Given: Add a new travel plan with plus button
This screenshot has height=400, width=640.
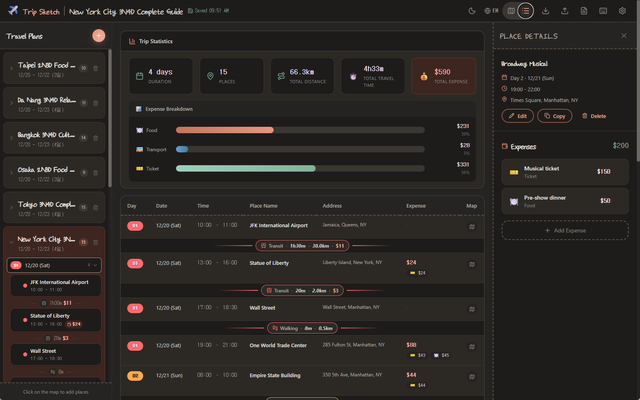Looking at the screenshot, I should pyautogui.click(x=98, y=36).
